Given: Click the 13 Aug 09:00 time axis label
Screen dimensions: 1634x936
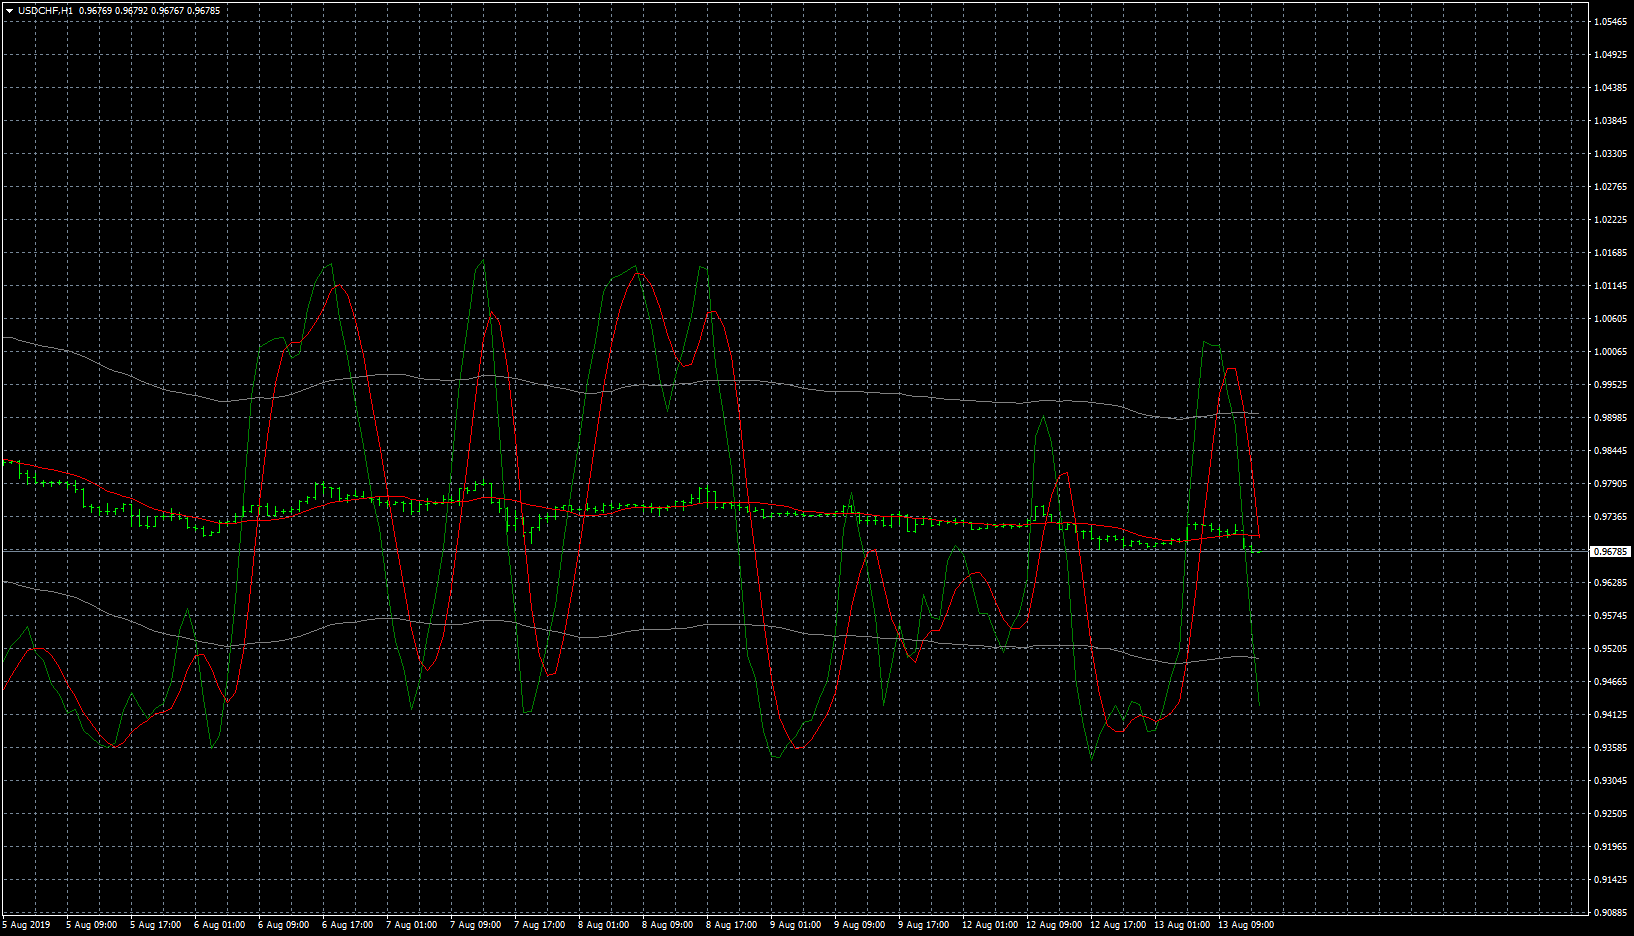Looking at the screenshot, I should 1246,925.
